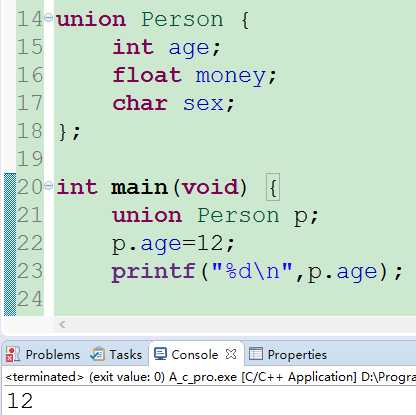Click line number 22 in gutter
Viewport: 416px width, 415px height.
tap(30, 243)
